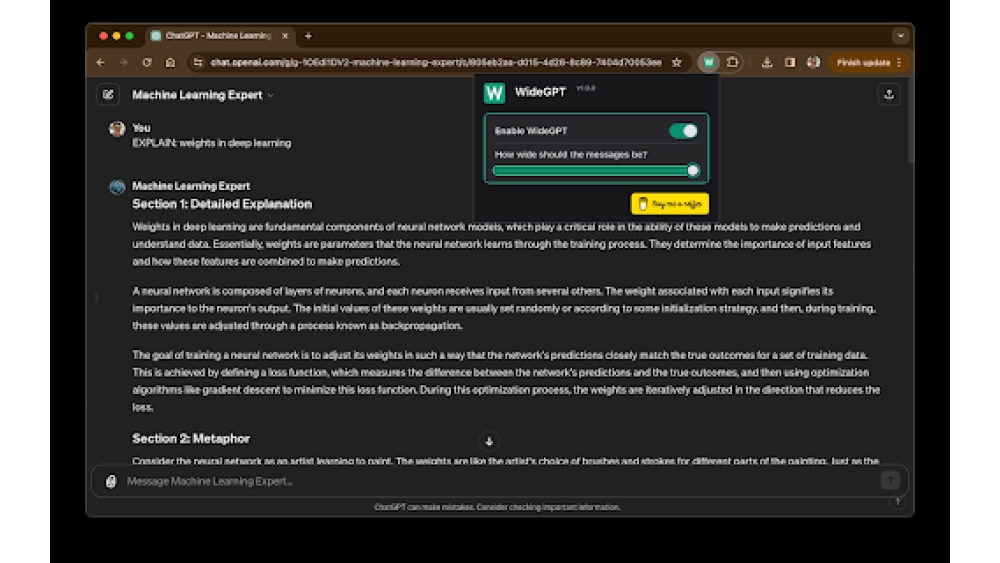Click the page vertical scrollbar
Screen dimensions: 1000x563
click(910, 121)
